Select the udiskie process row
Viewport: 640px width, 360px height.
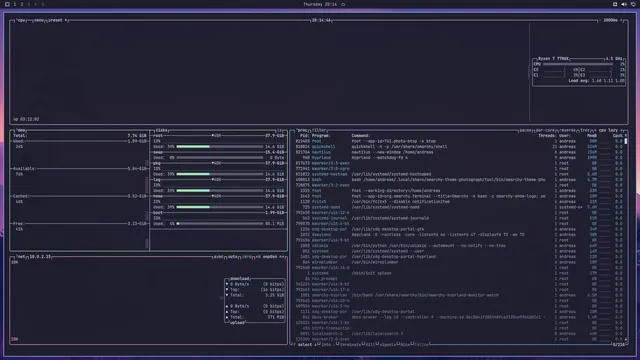coord(459,246)
